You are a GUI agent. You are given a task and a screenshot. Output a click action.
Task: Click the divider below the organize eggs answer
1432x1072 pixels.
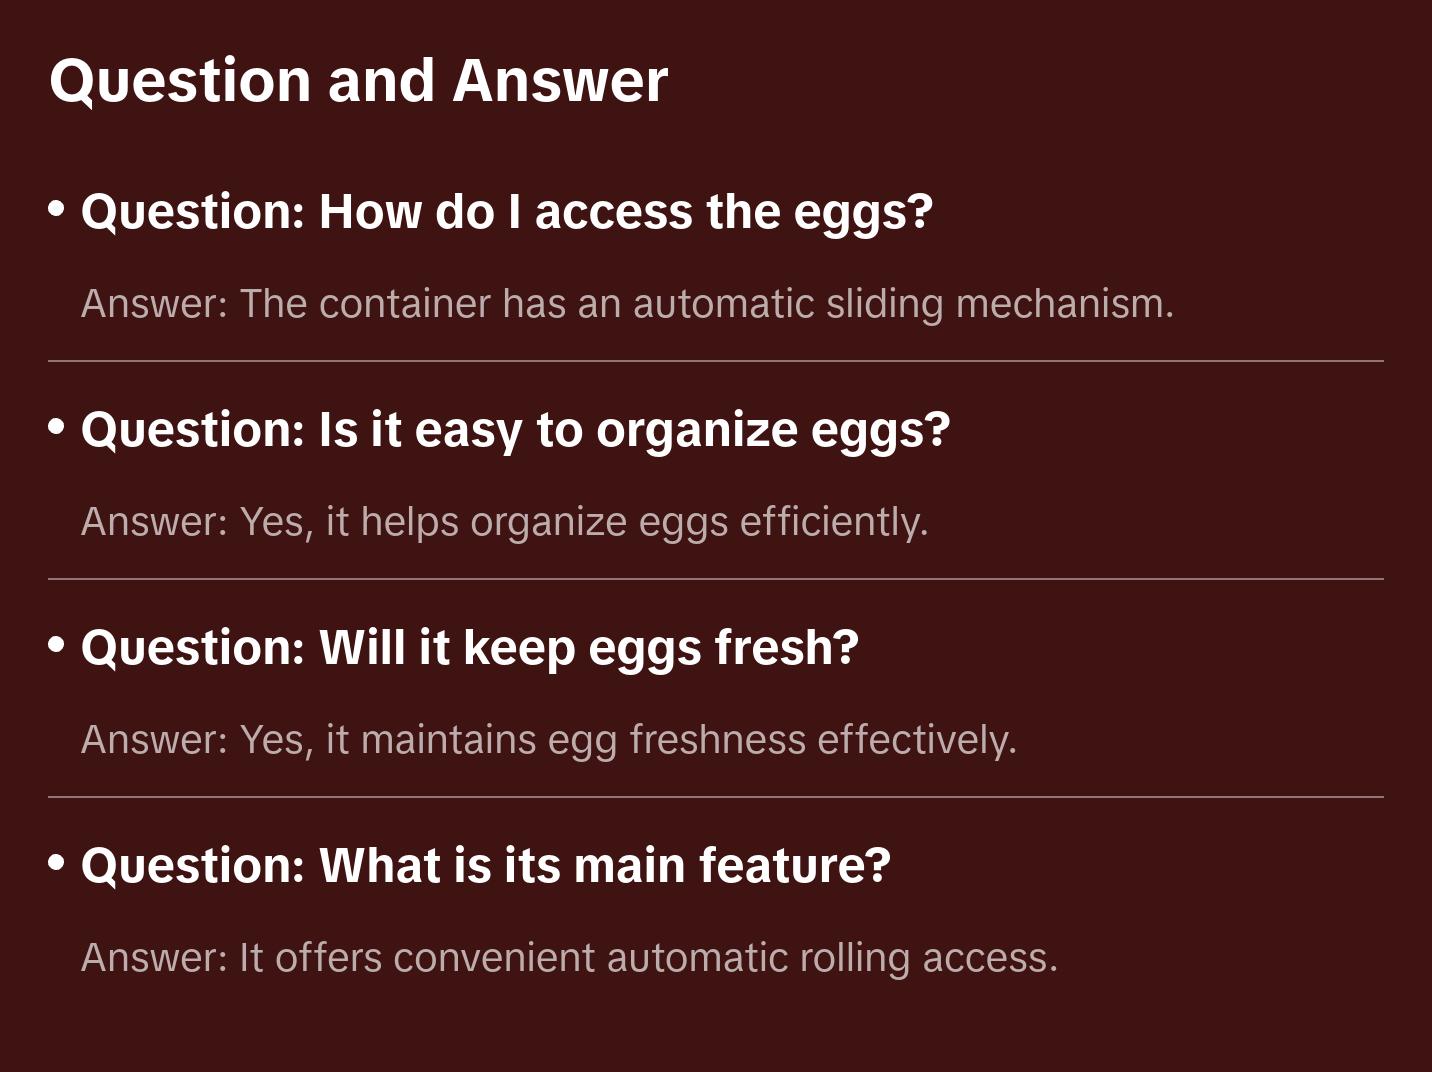coord(716,579)
